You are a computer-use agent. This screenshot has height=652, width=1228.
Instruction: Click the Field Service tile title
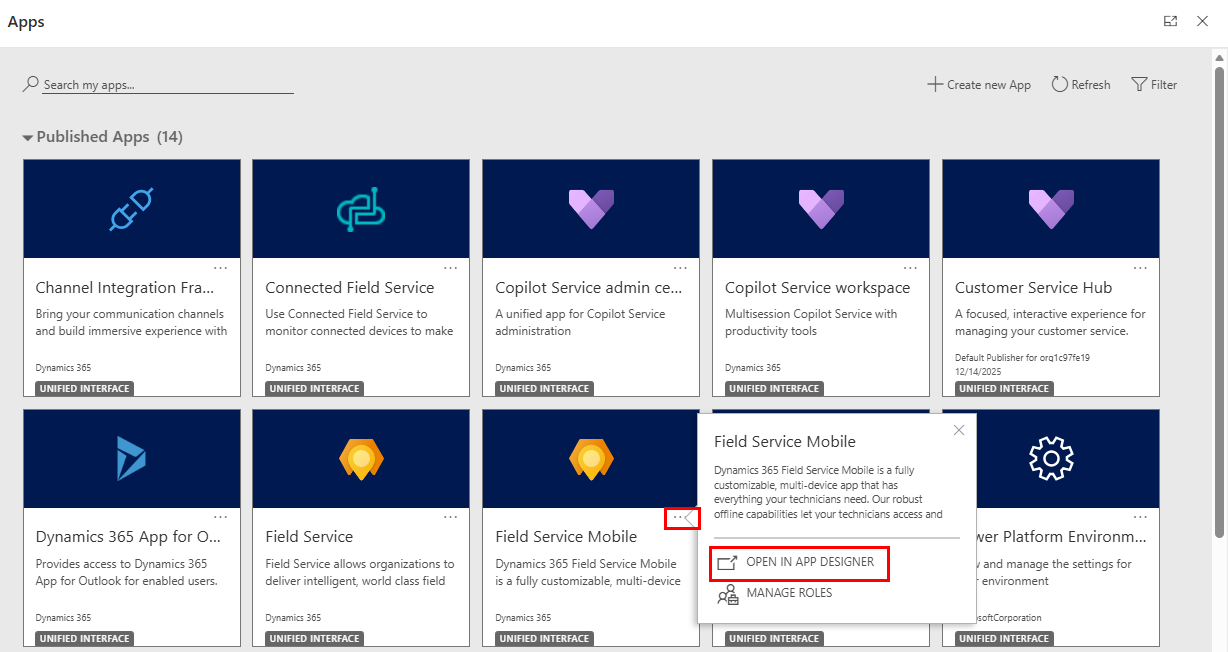pyautogui.click(x=309, y=537)
